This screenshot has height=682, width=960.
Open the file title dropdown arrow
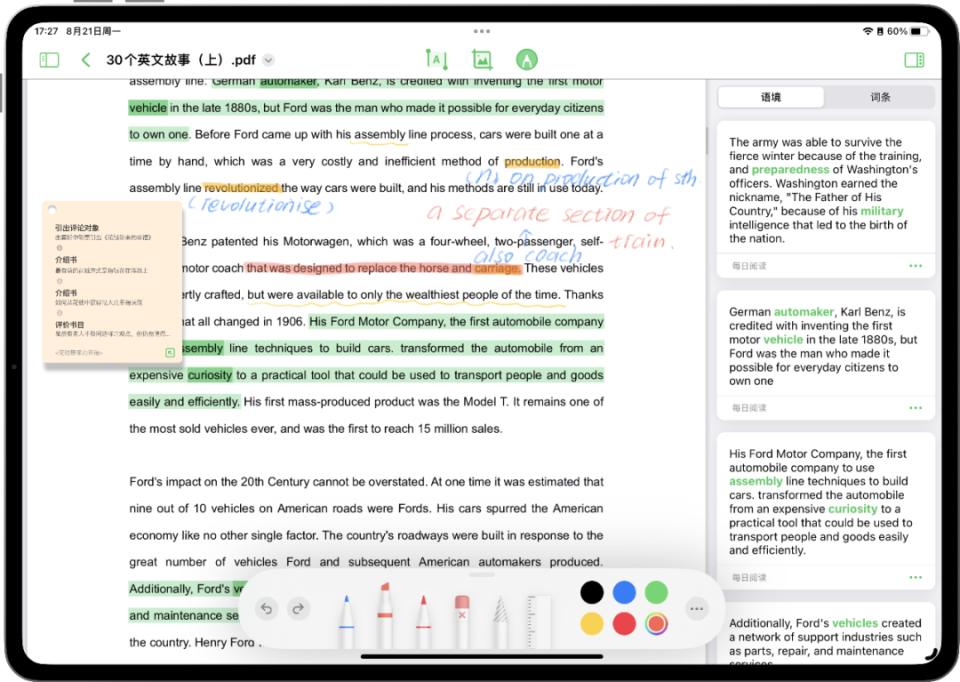268,60
